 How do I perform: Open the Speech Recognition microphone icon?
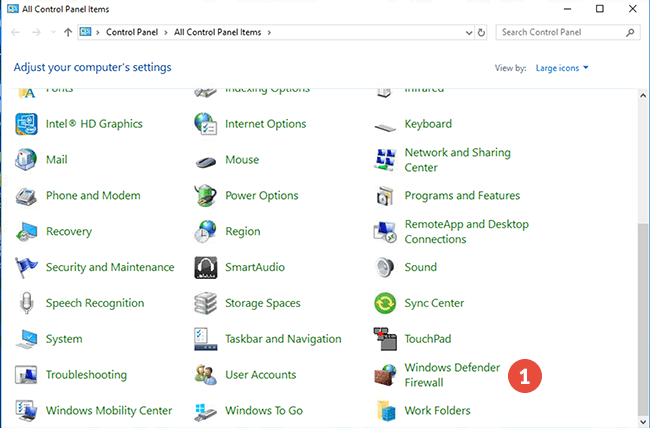[27, 303]
